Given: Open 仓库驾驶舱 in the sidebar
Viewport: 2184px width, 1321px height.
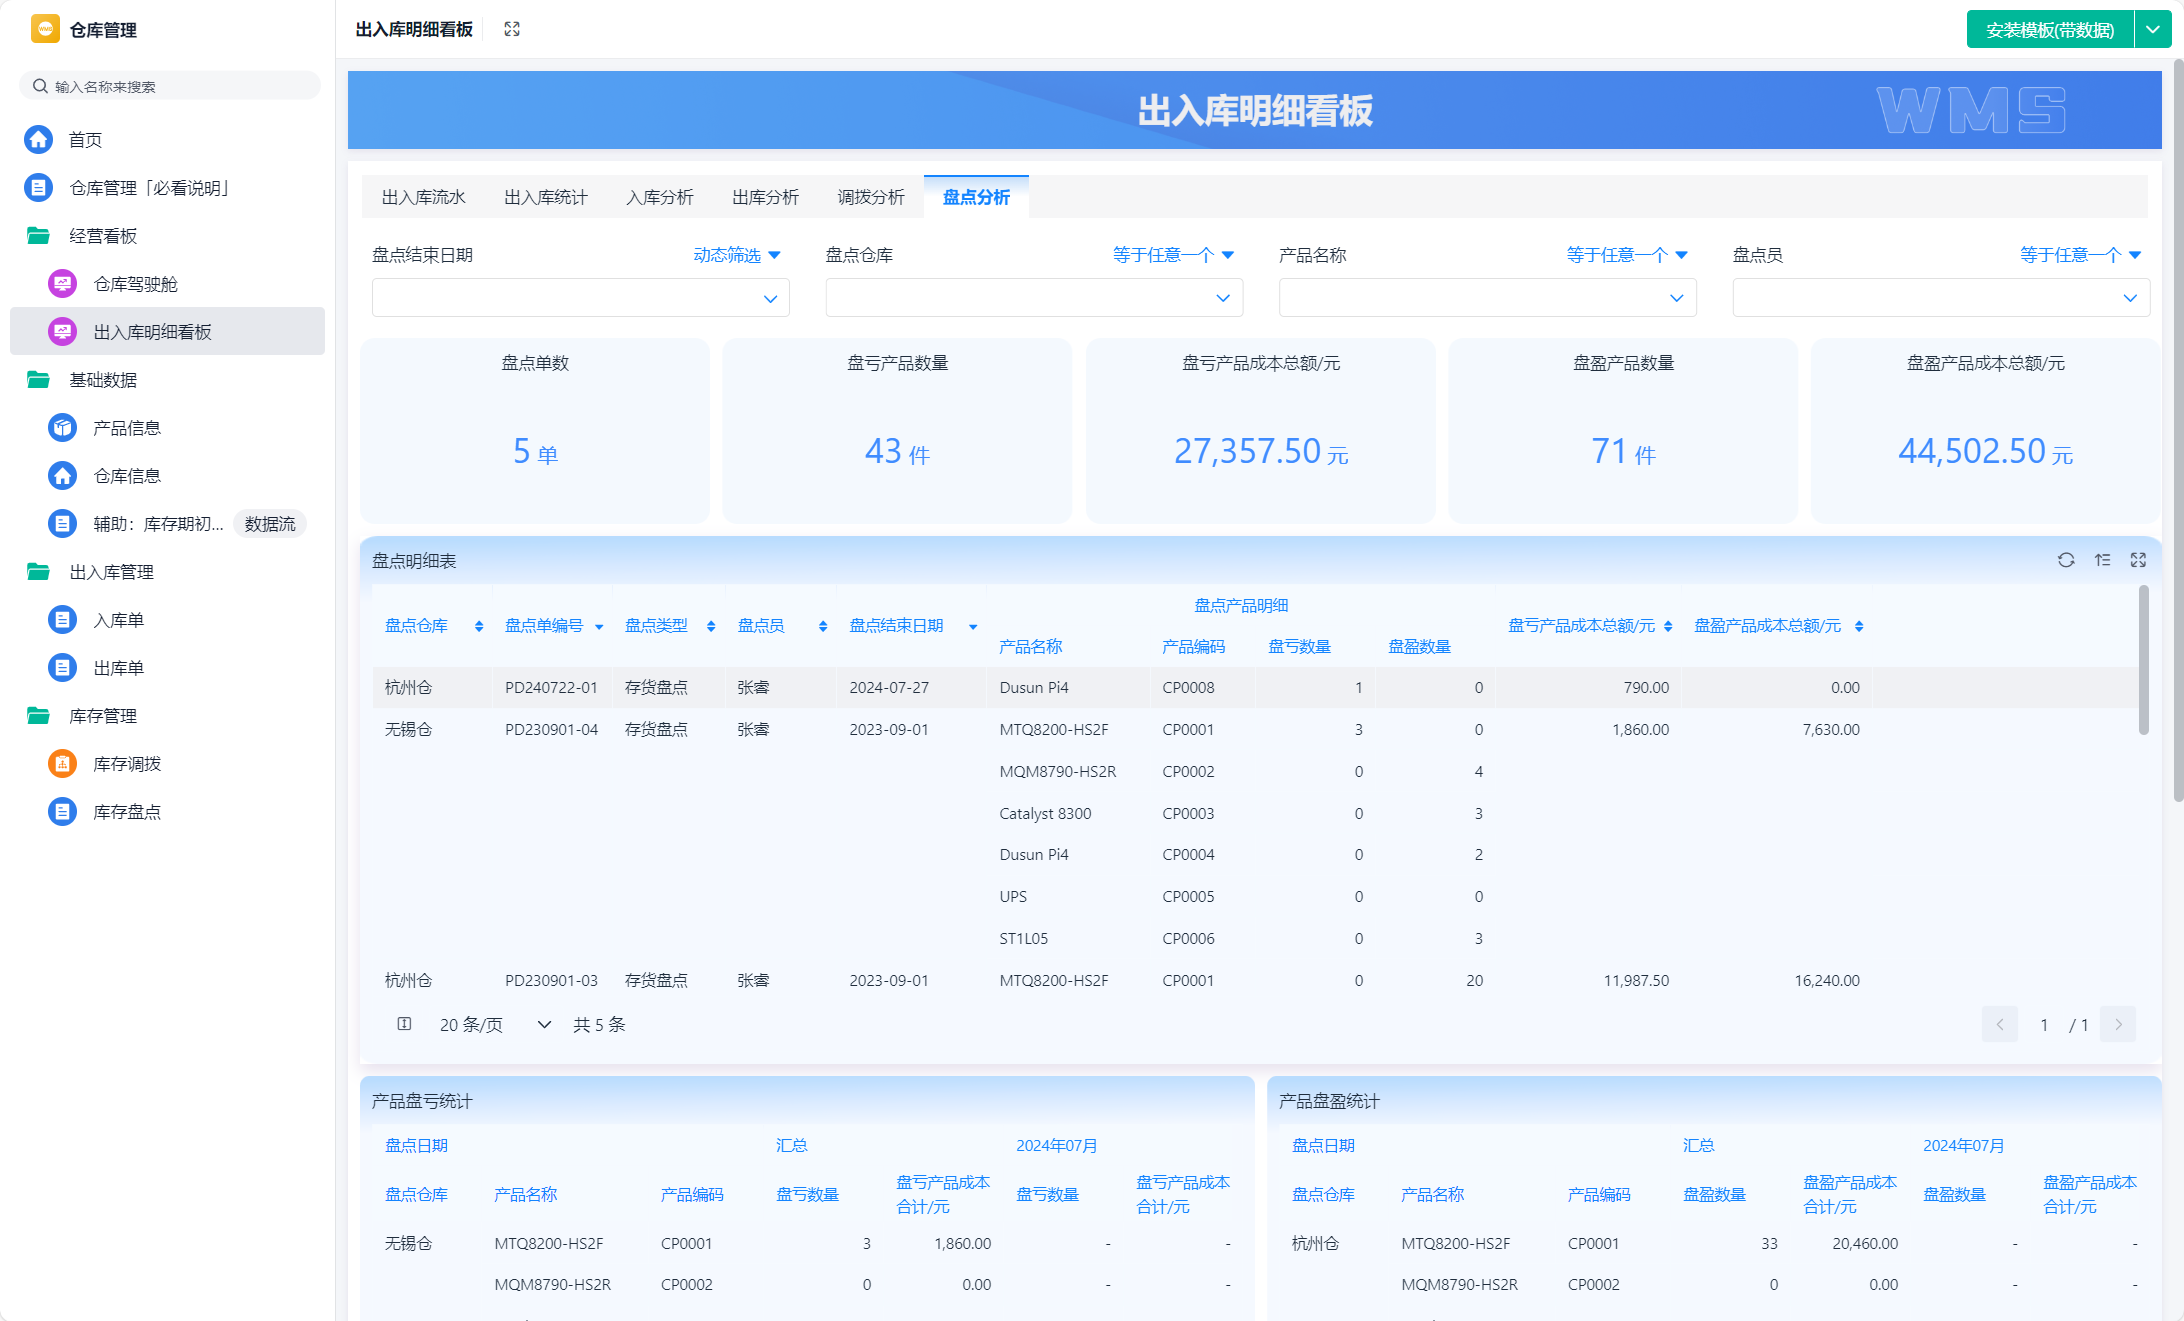Looking at the screenshot, I should point(135,284).
